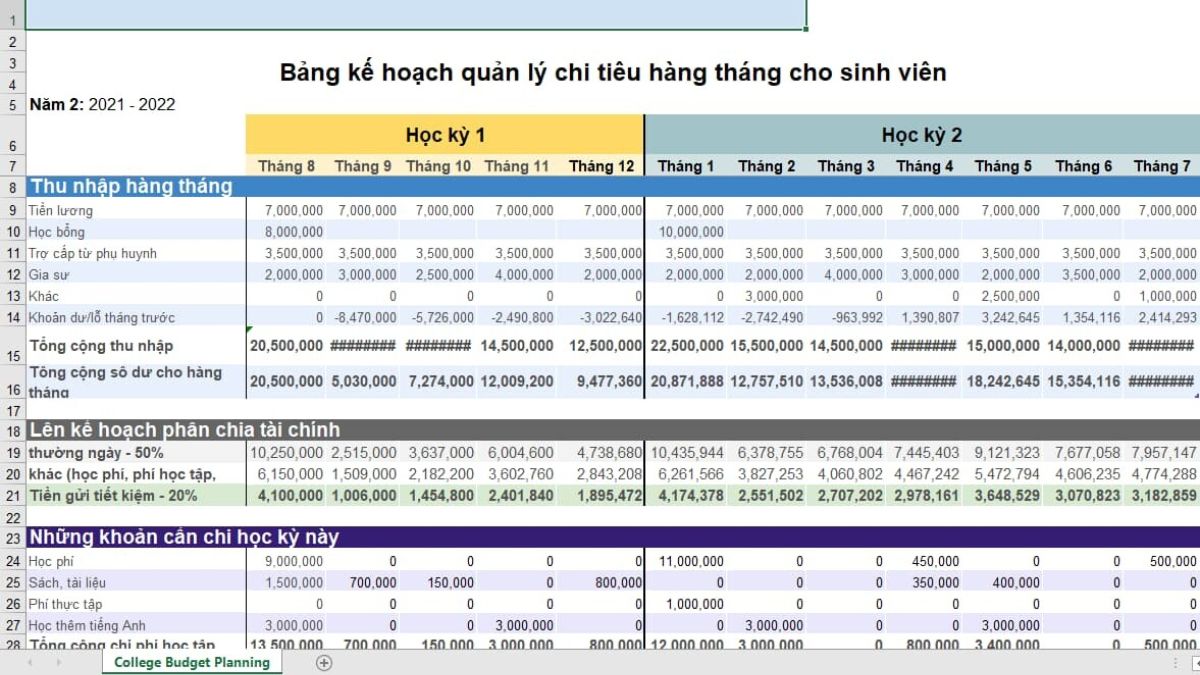Click the 'Tháng 8' column header cell
This screenshot has width=1200, height=675.
click(x=286, y=166)
